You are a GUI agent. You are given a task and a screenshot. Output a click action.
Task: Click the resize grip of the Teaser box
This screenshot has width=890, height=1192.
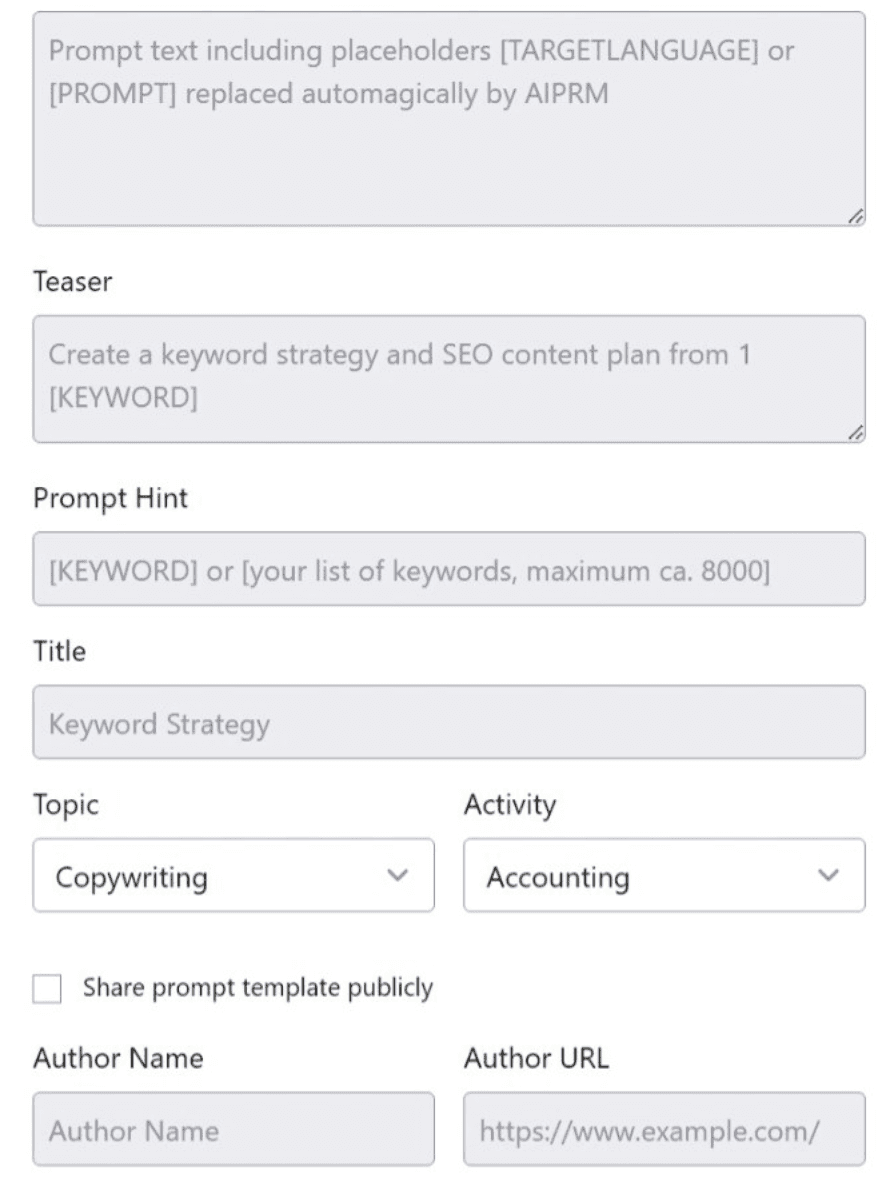858,432
